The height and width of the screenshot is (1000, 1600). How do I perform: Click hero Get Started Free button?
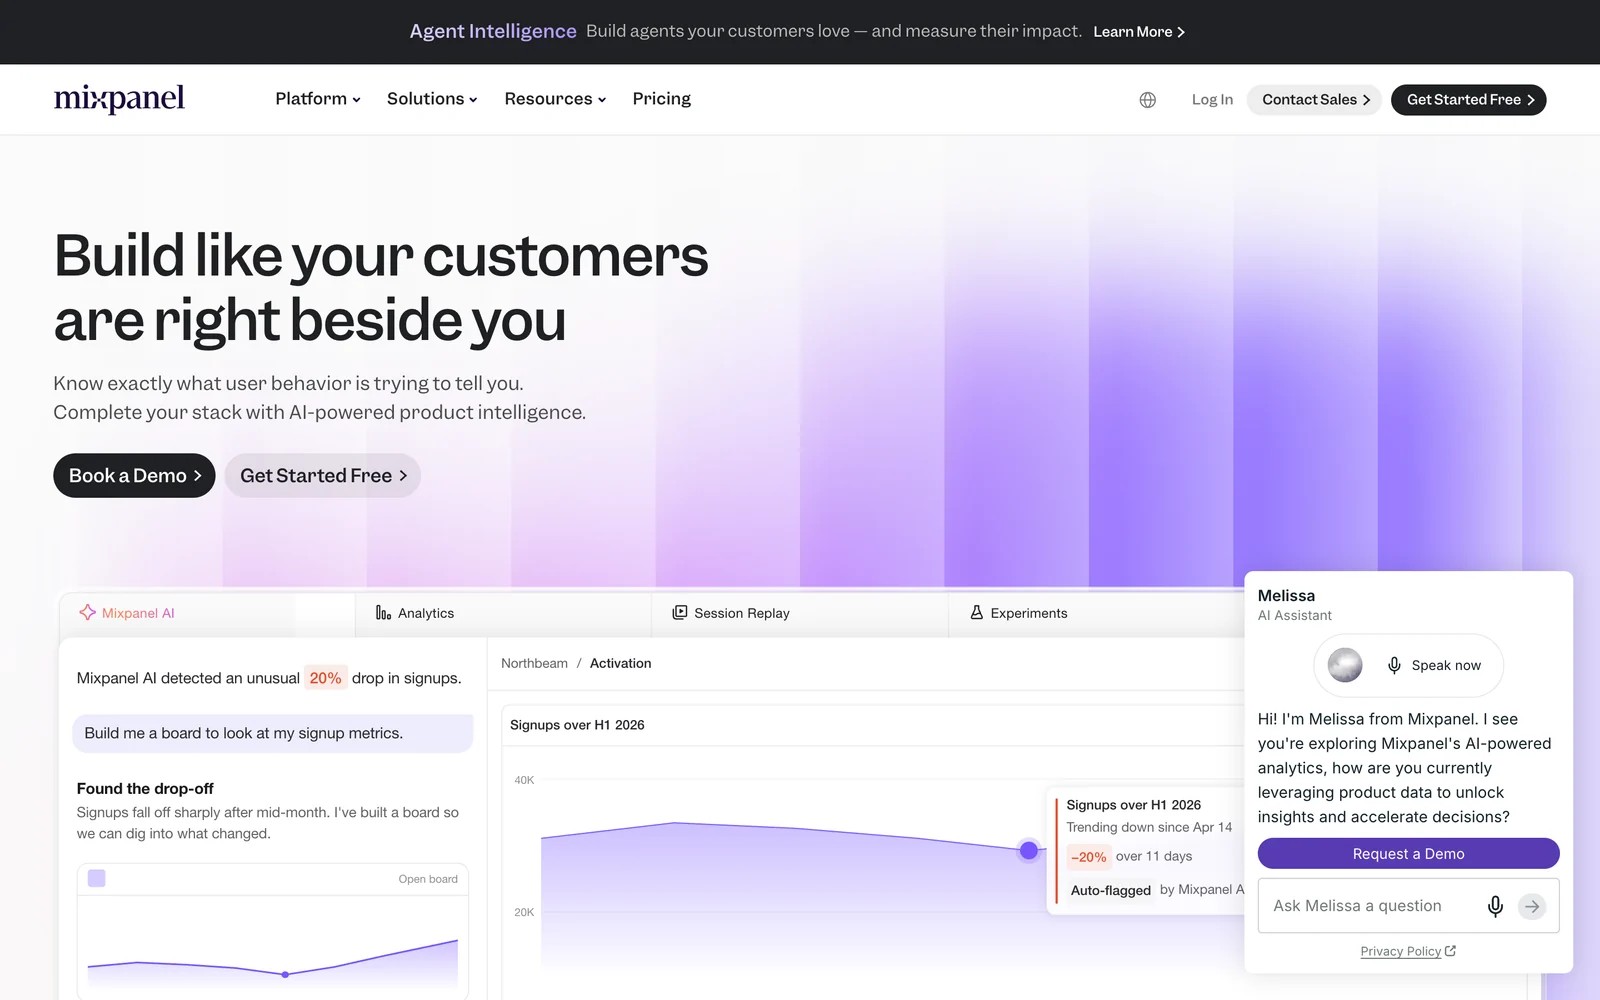click(323, 476)
